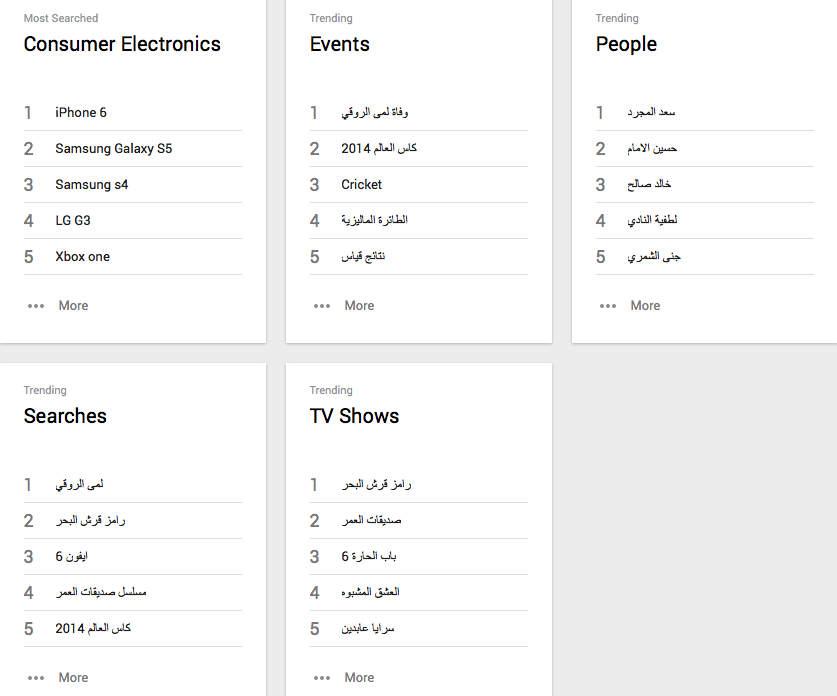The image size is (837, 696).
Task: Click the Samsung s4 item
Action: pyautogui.click(x=91, y=185)
